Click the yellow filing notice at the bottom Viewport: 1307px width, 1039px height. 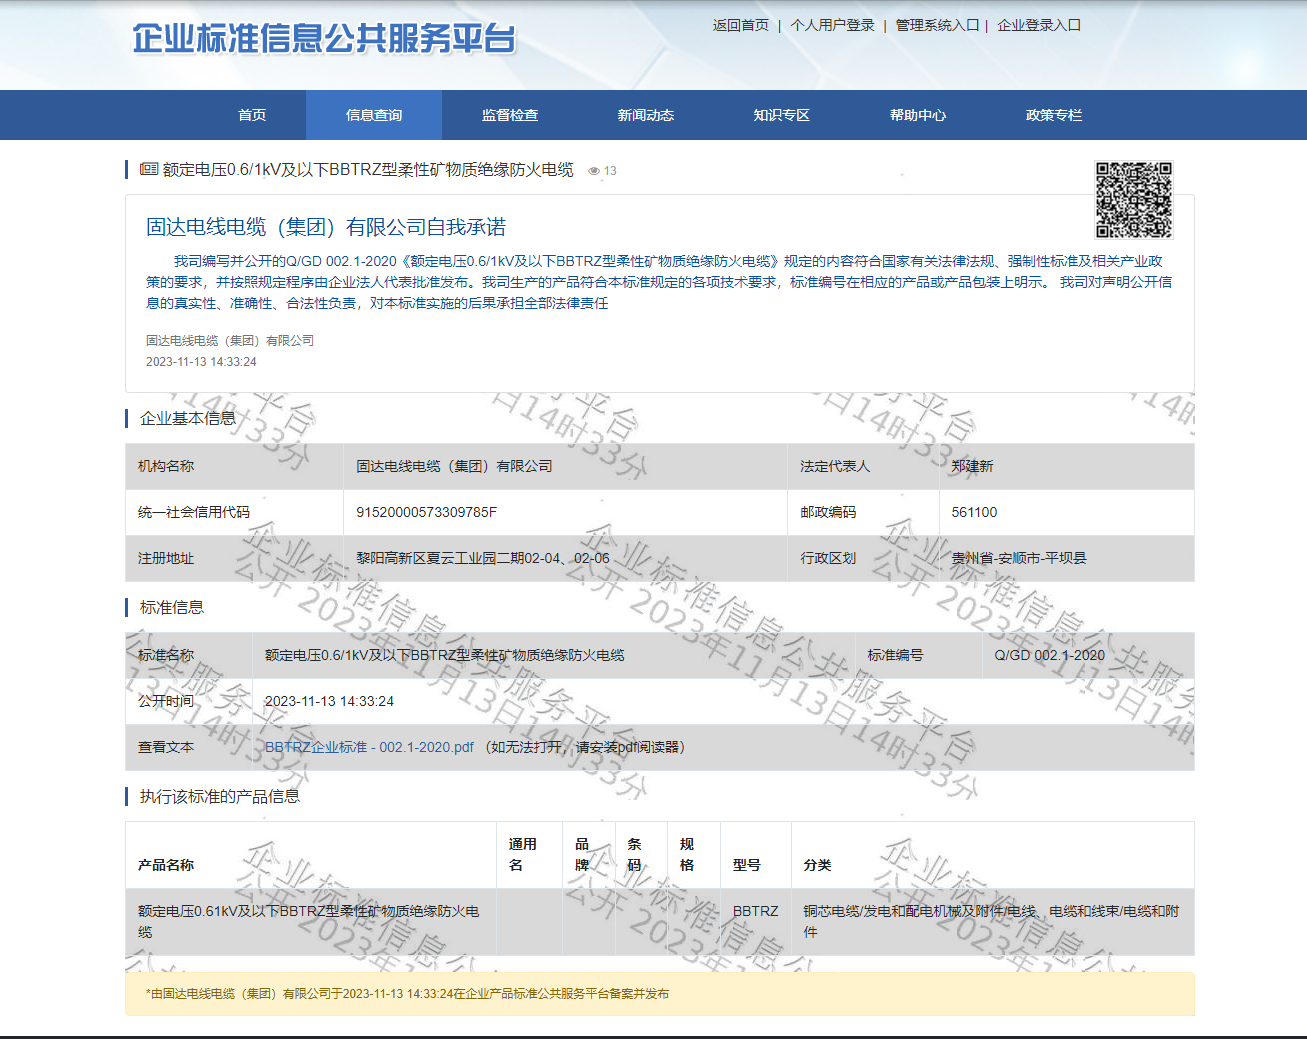coord(660,994)
